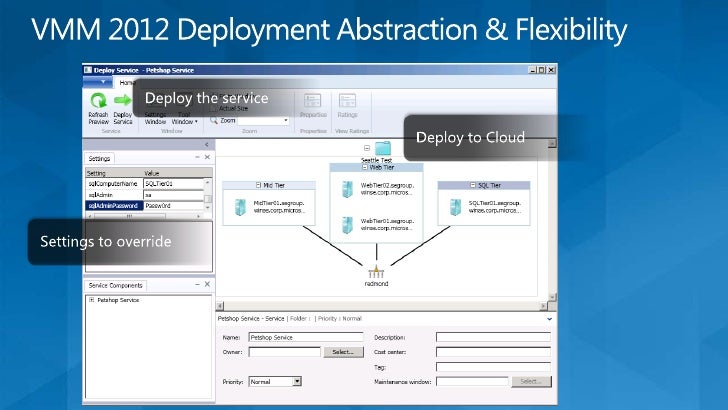This screenshot has width=728, height=410.
Task: Select Petshop Service in the components tree
Action: 118,300
